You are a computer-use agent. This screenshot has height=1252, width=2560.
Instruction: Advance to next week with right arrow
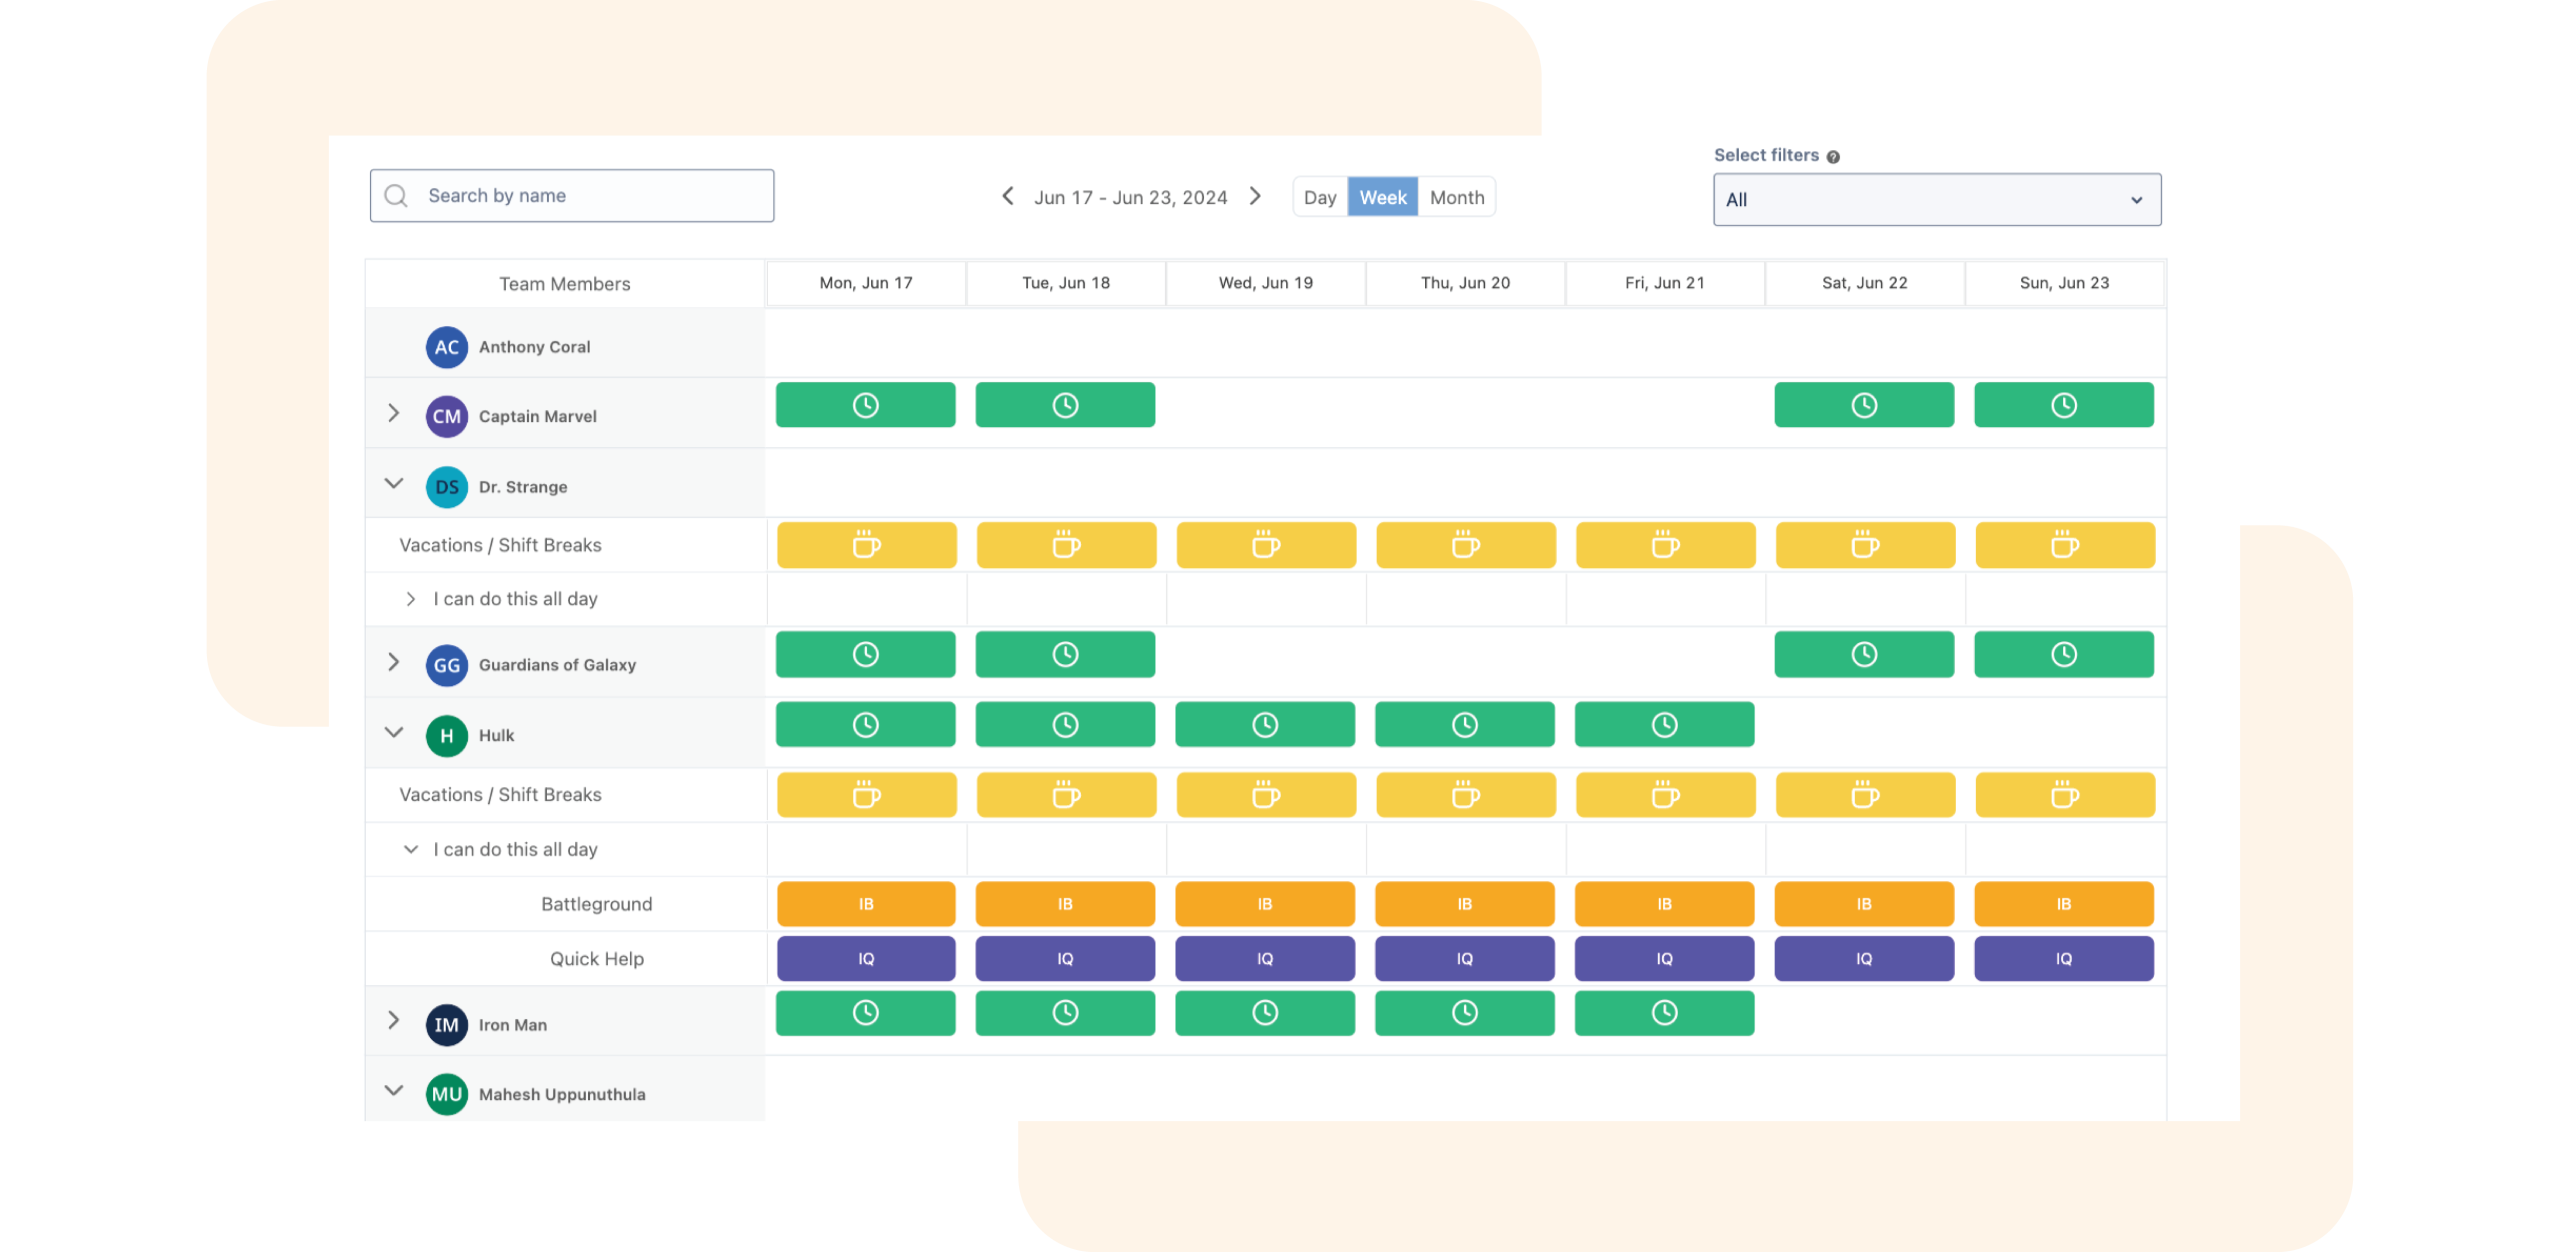(1255, 196)
